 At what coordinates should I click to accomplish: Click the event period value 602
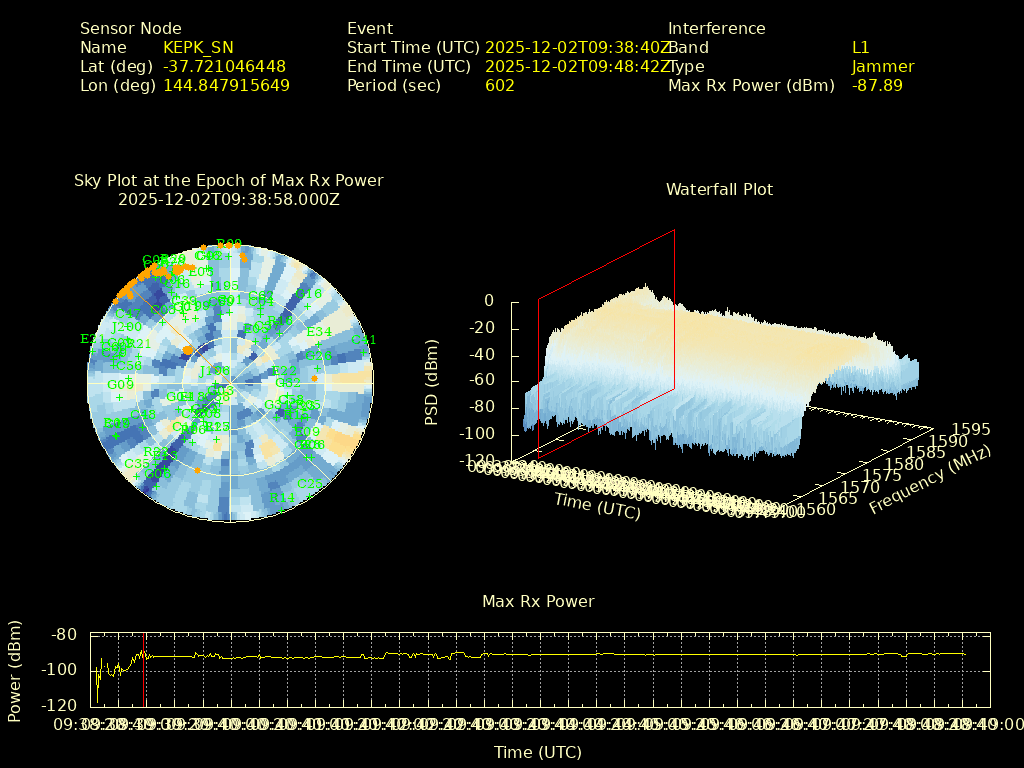click(x=499, y=86)
